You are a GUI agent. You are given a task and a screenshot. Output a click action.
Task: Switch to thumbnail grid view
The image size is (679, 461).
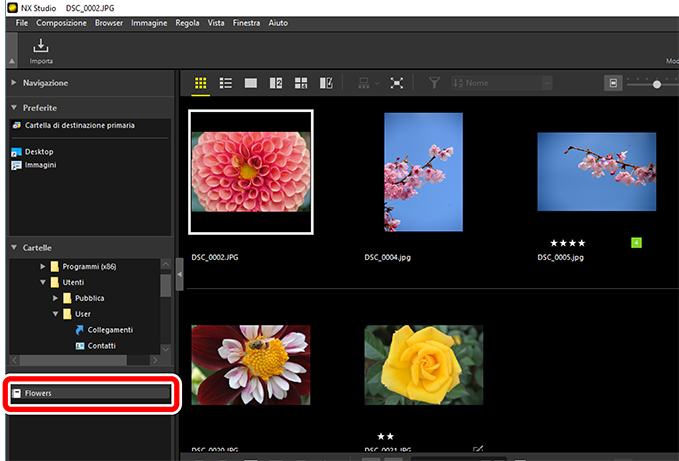pyautogui.click(x=200, y=83)
